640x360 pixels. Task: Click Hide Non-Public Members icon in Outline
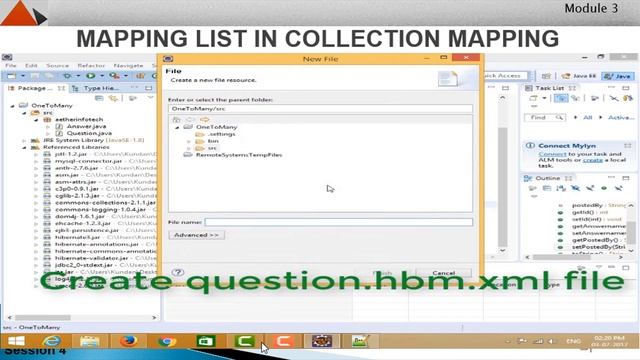(604, 188)
